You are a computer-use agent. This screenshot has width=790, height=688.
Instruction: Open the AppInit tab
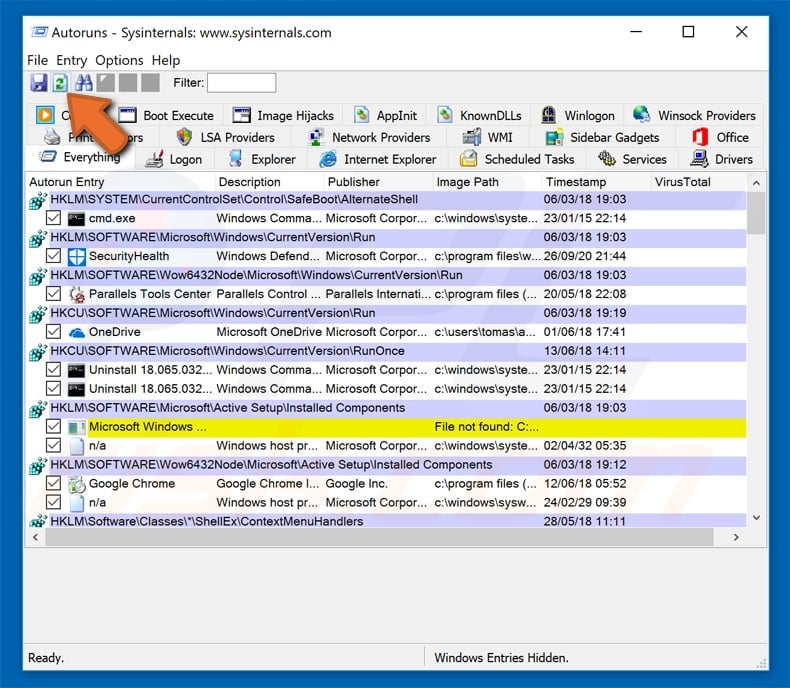pos(385,115)
